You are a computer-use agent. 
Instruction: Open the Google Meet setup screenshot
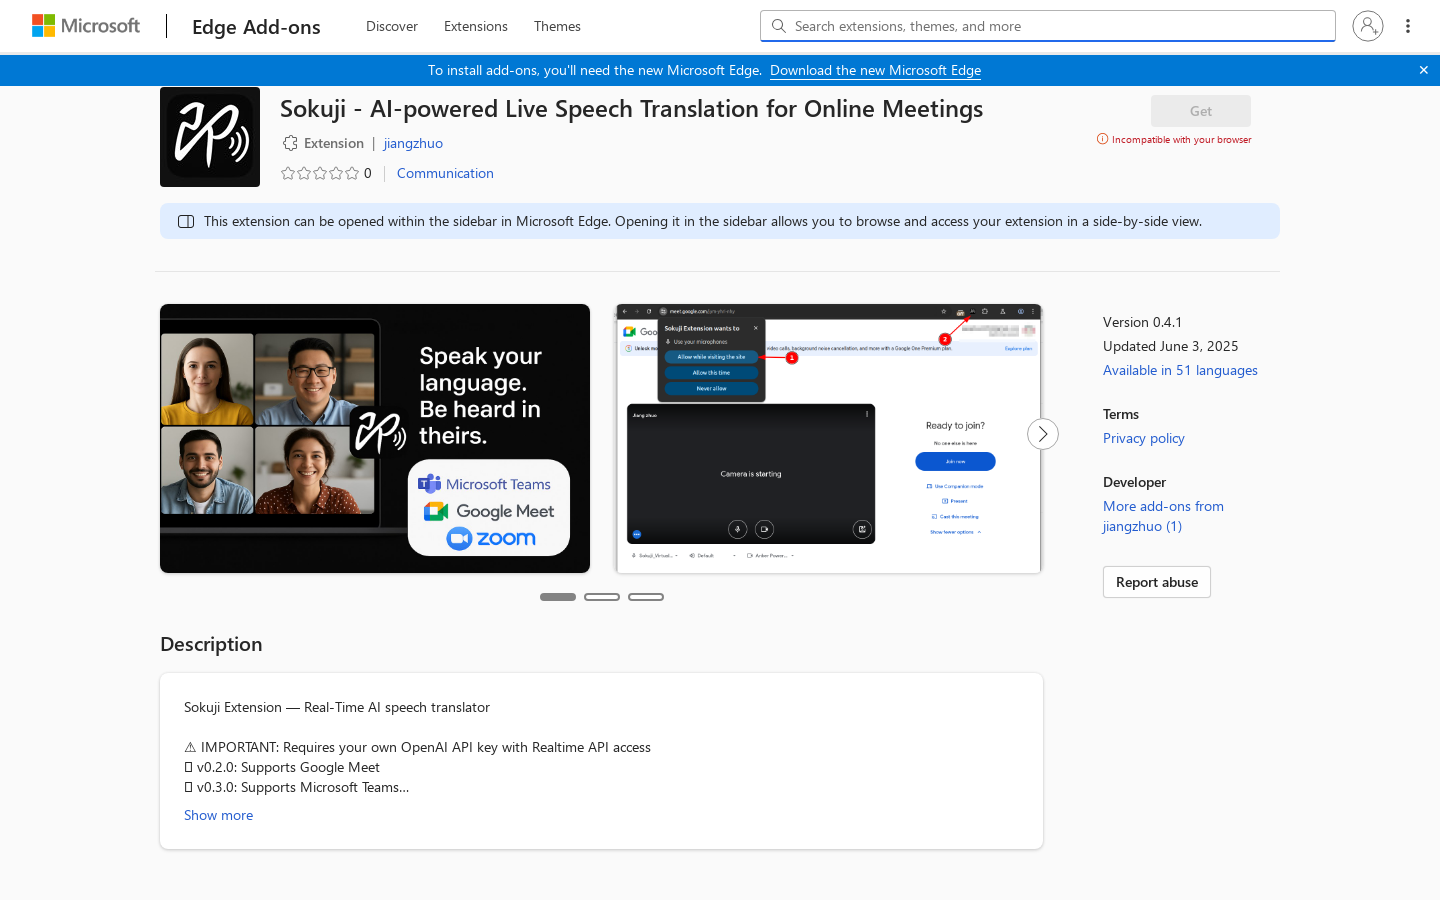click(x=829, y=438)
